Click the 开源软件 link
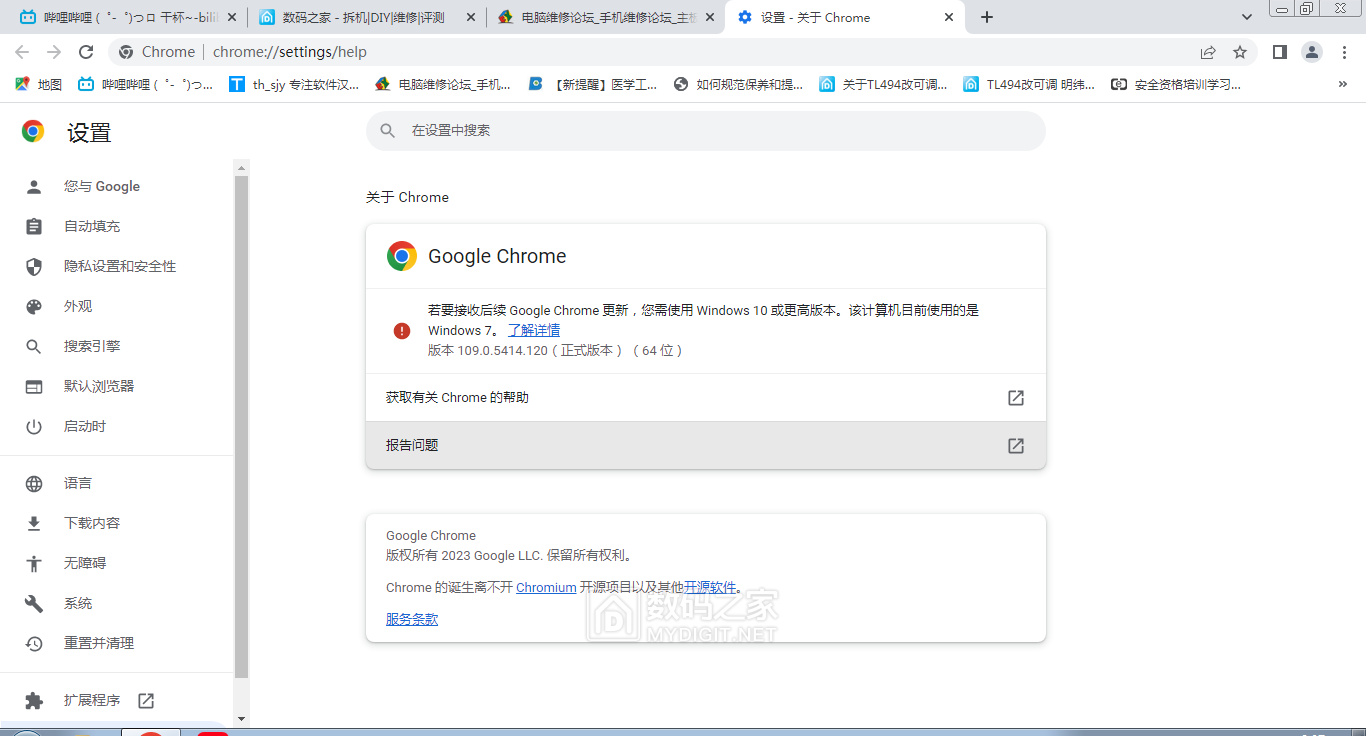Image resolution: width=1366 pixels, height=736 pixels. pyautogui.click(x=710, y=587)
